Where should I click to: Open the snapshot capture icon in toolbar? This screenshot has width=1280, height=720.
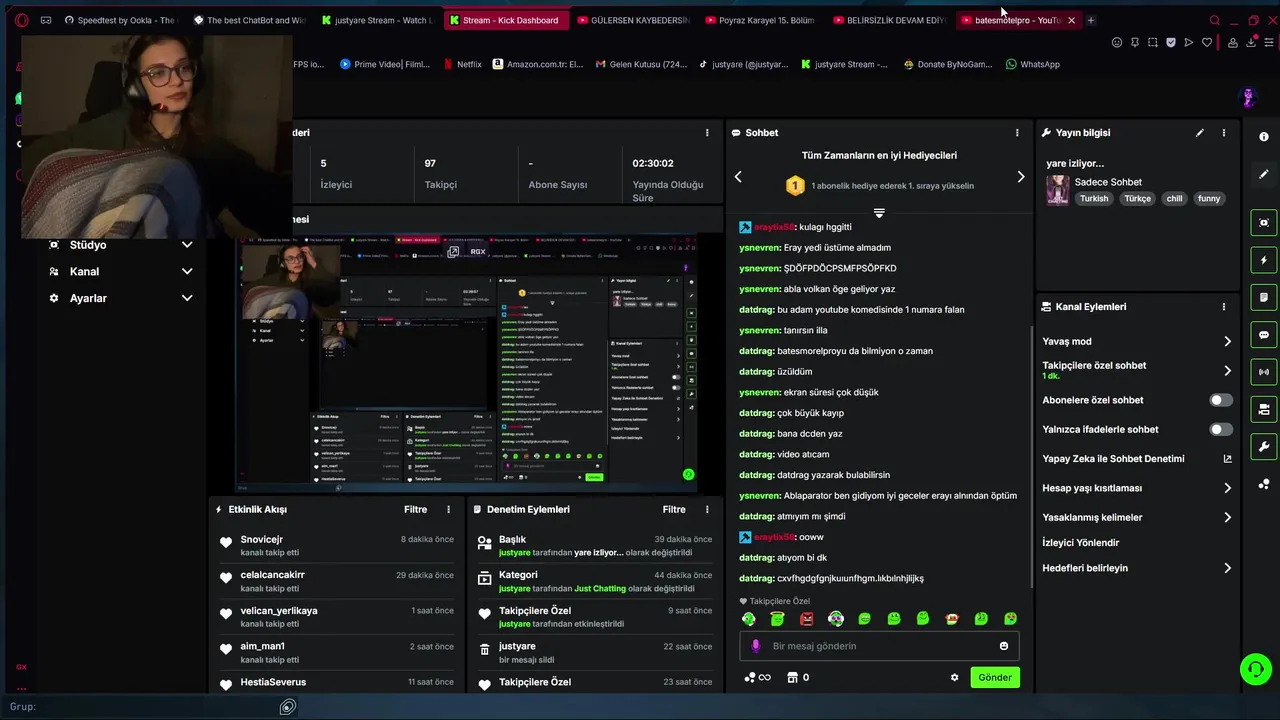[x=1153, y=42]
